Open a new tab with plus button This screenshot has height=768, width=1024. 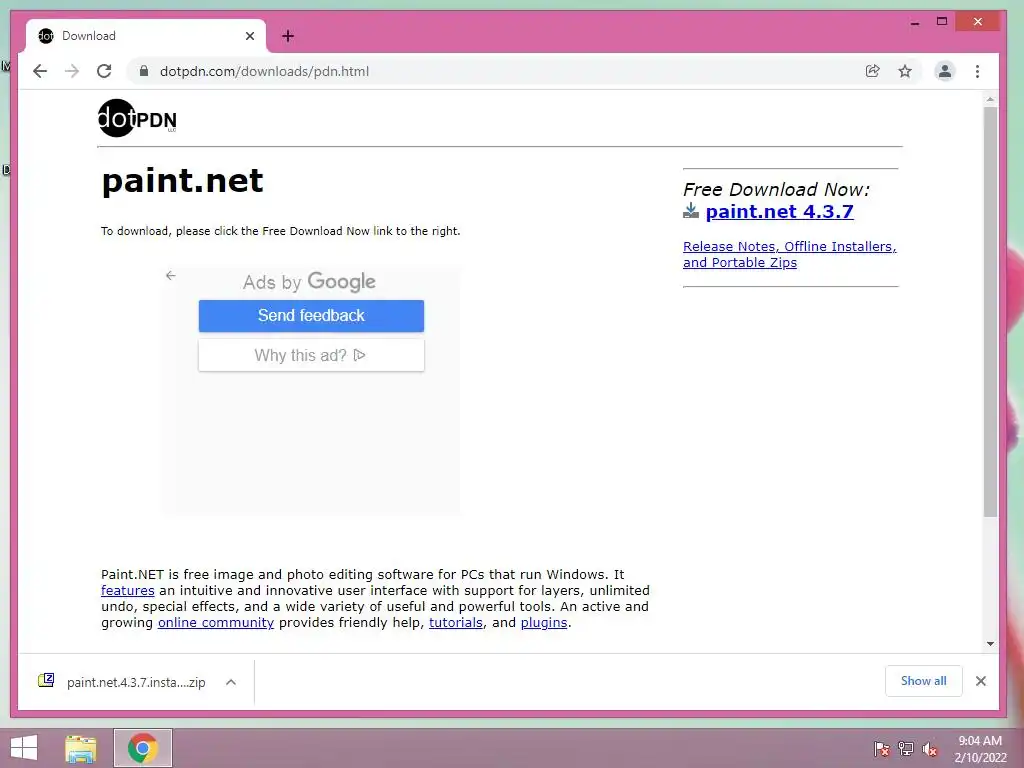288,36
